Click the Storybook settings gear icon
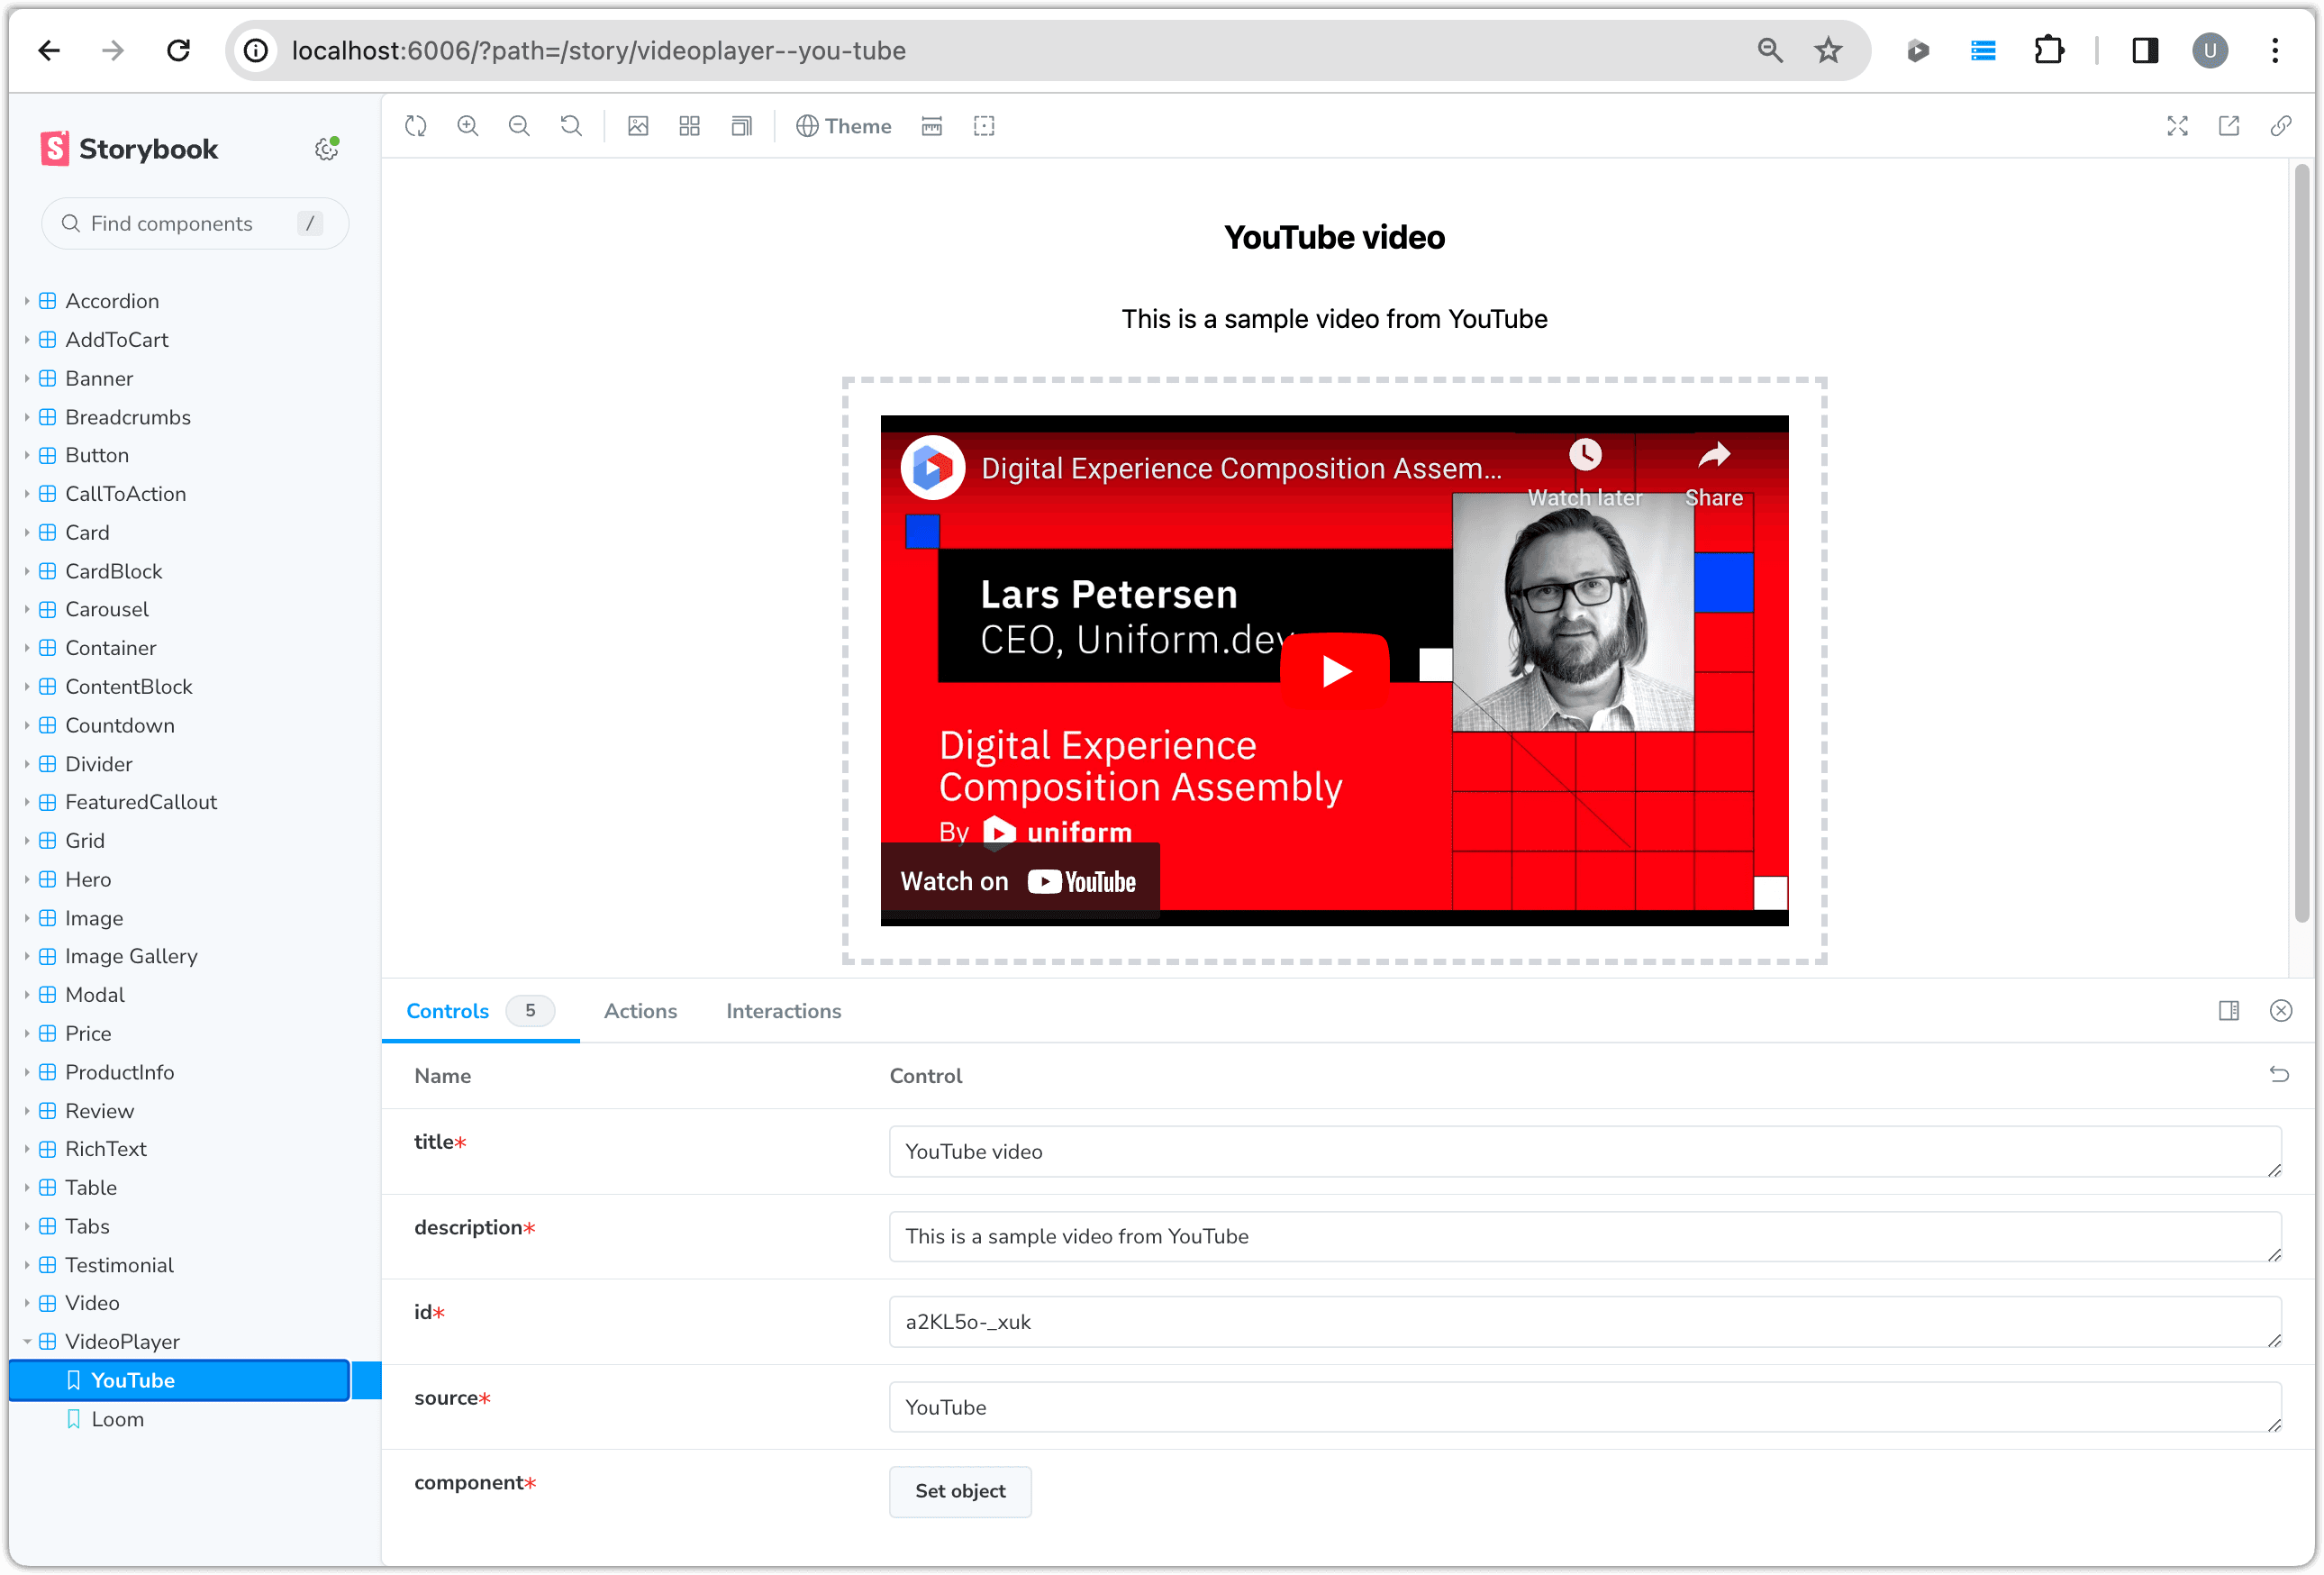The image size is (2324, 1575). [326, 149]
